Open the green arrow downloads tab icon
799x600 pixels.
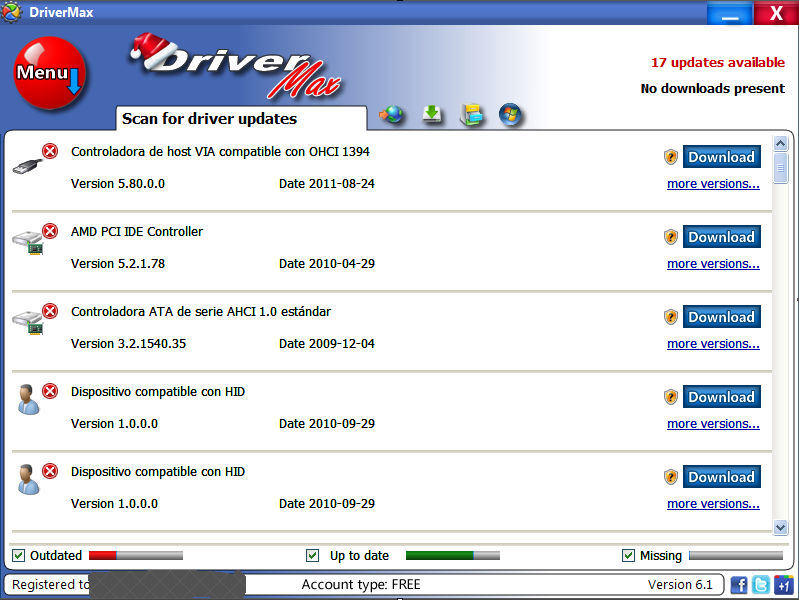[x=432, y=114]
